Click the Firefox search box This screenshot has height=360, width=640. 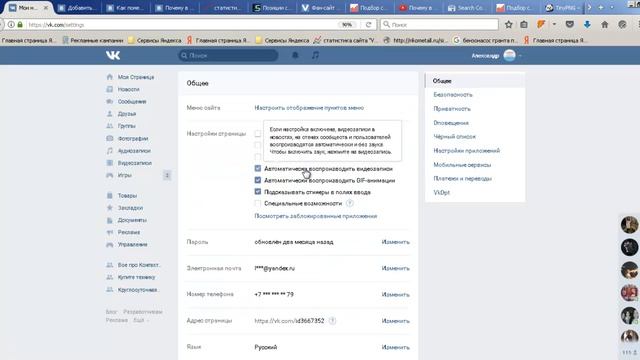(439, 24)
